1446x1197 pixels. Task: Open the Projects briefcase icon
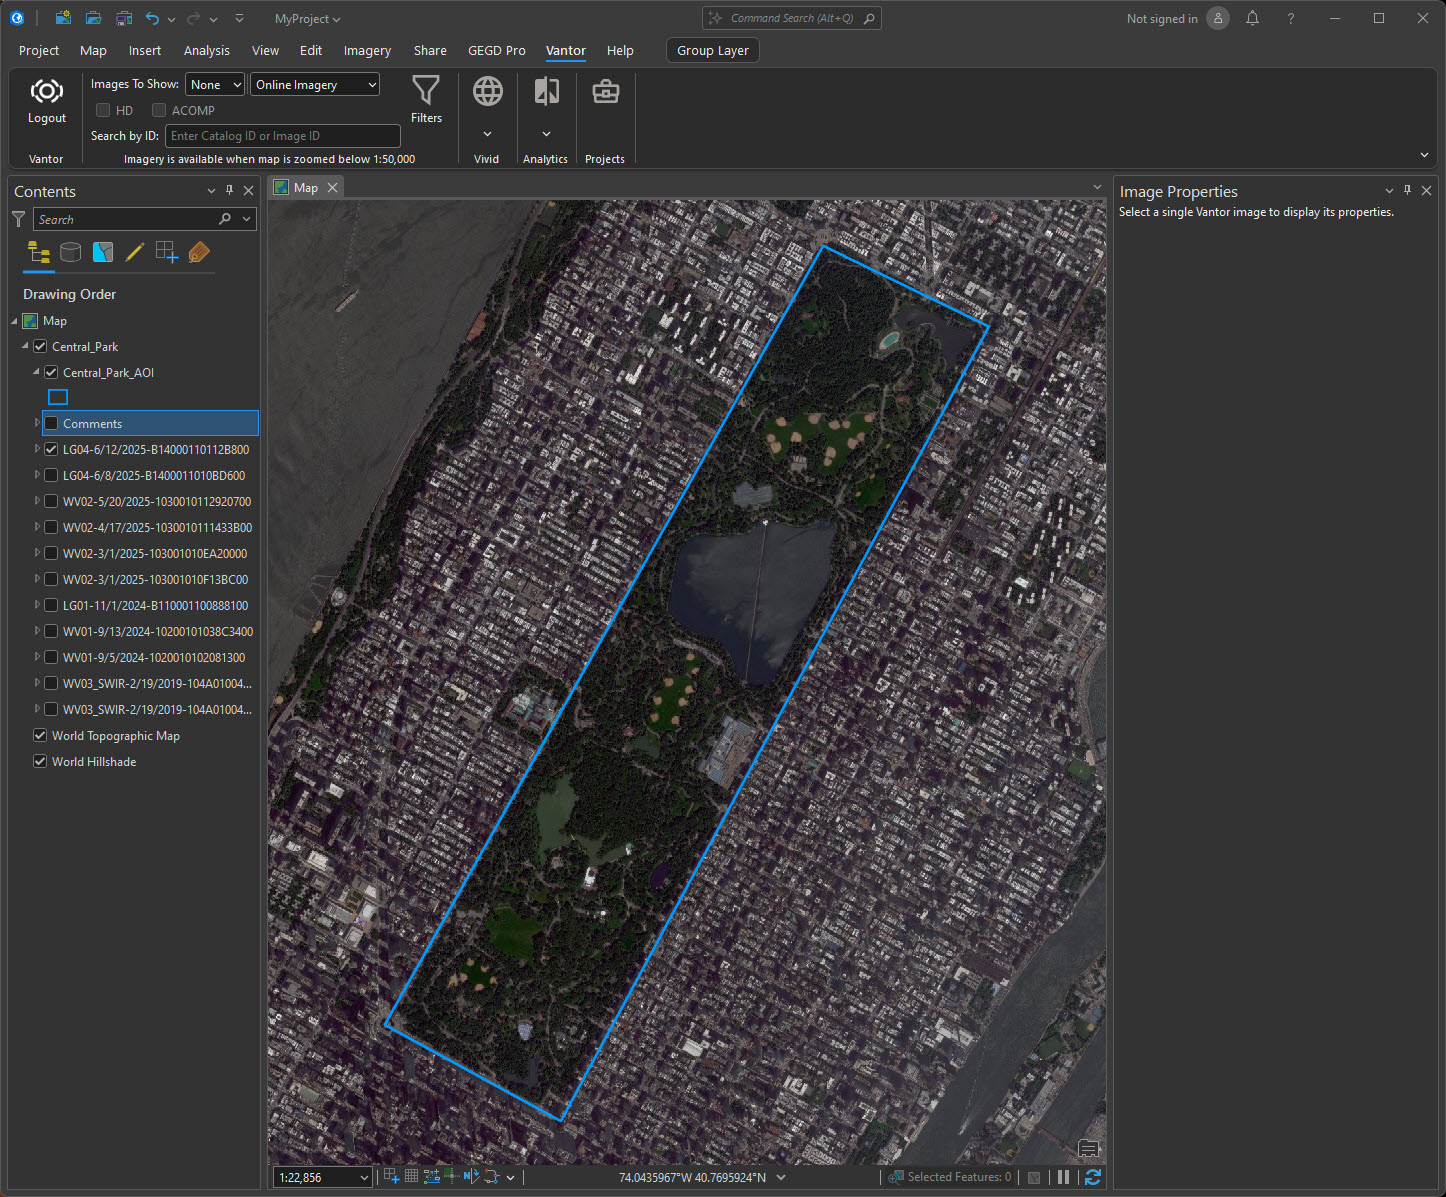605,92
